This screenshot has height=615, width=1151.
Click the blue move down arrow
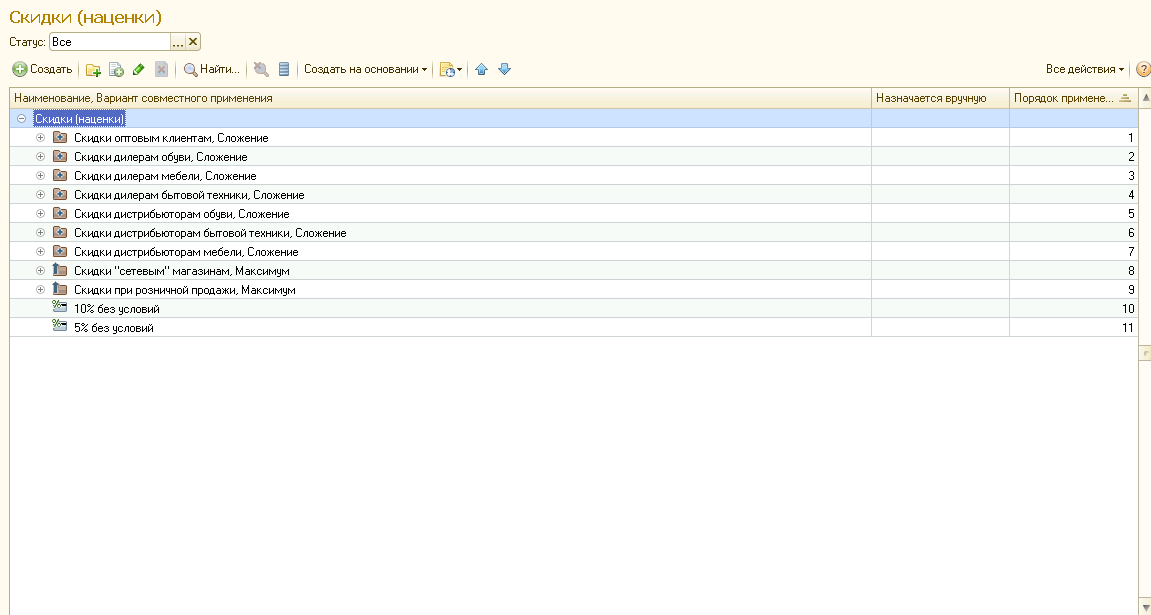(x=504, y=69)
